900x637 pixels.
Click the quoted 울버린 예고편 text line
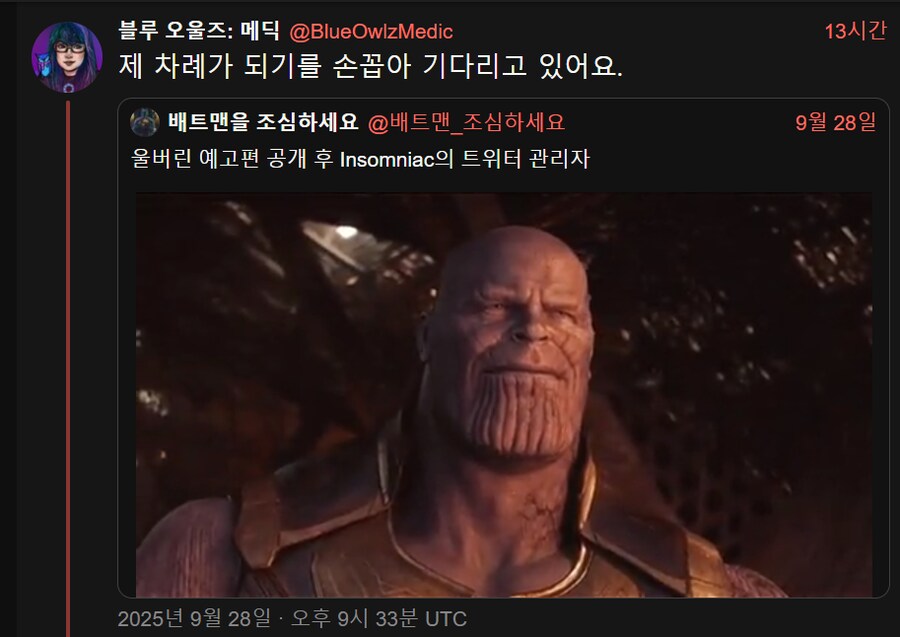click(360, 158)
